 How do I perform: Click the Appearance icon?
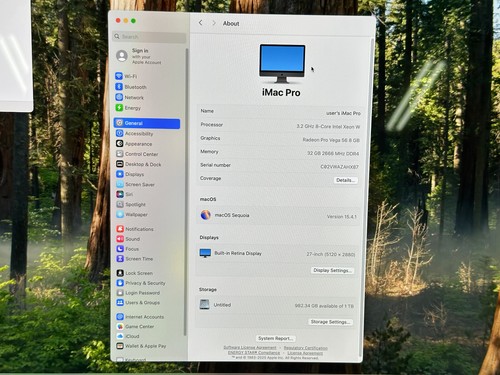[x=119, y=144]
